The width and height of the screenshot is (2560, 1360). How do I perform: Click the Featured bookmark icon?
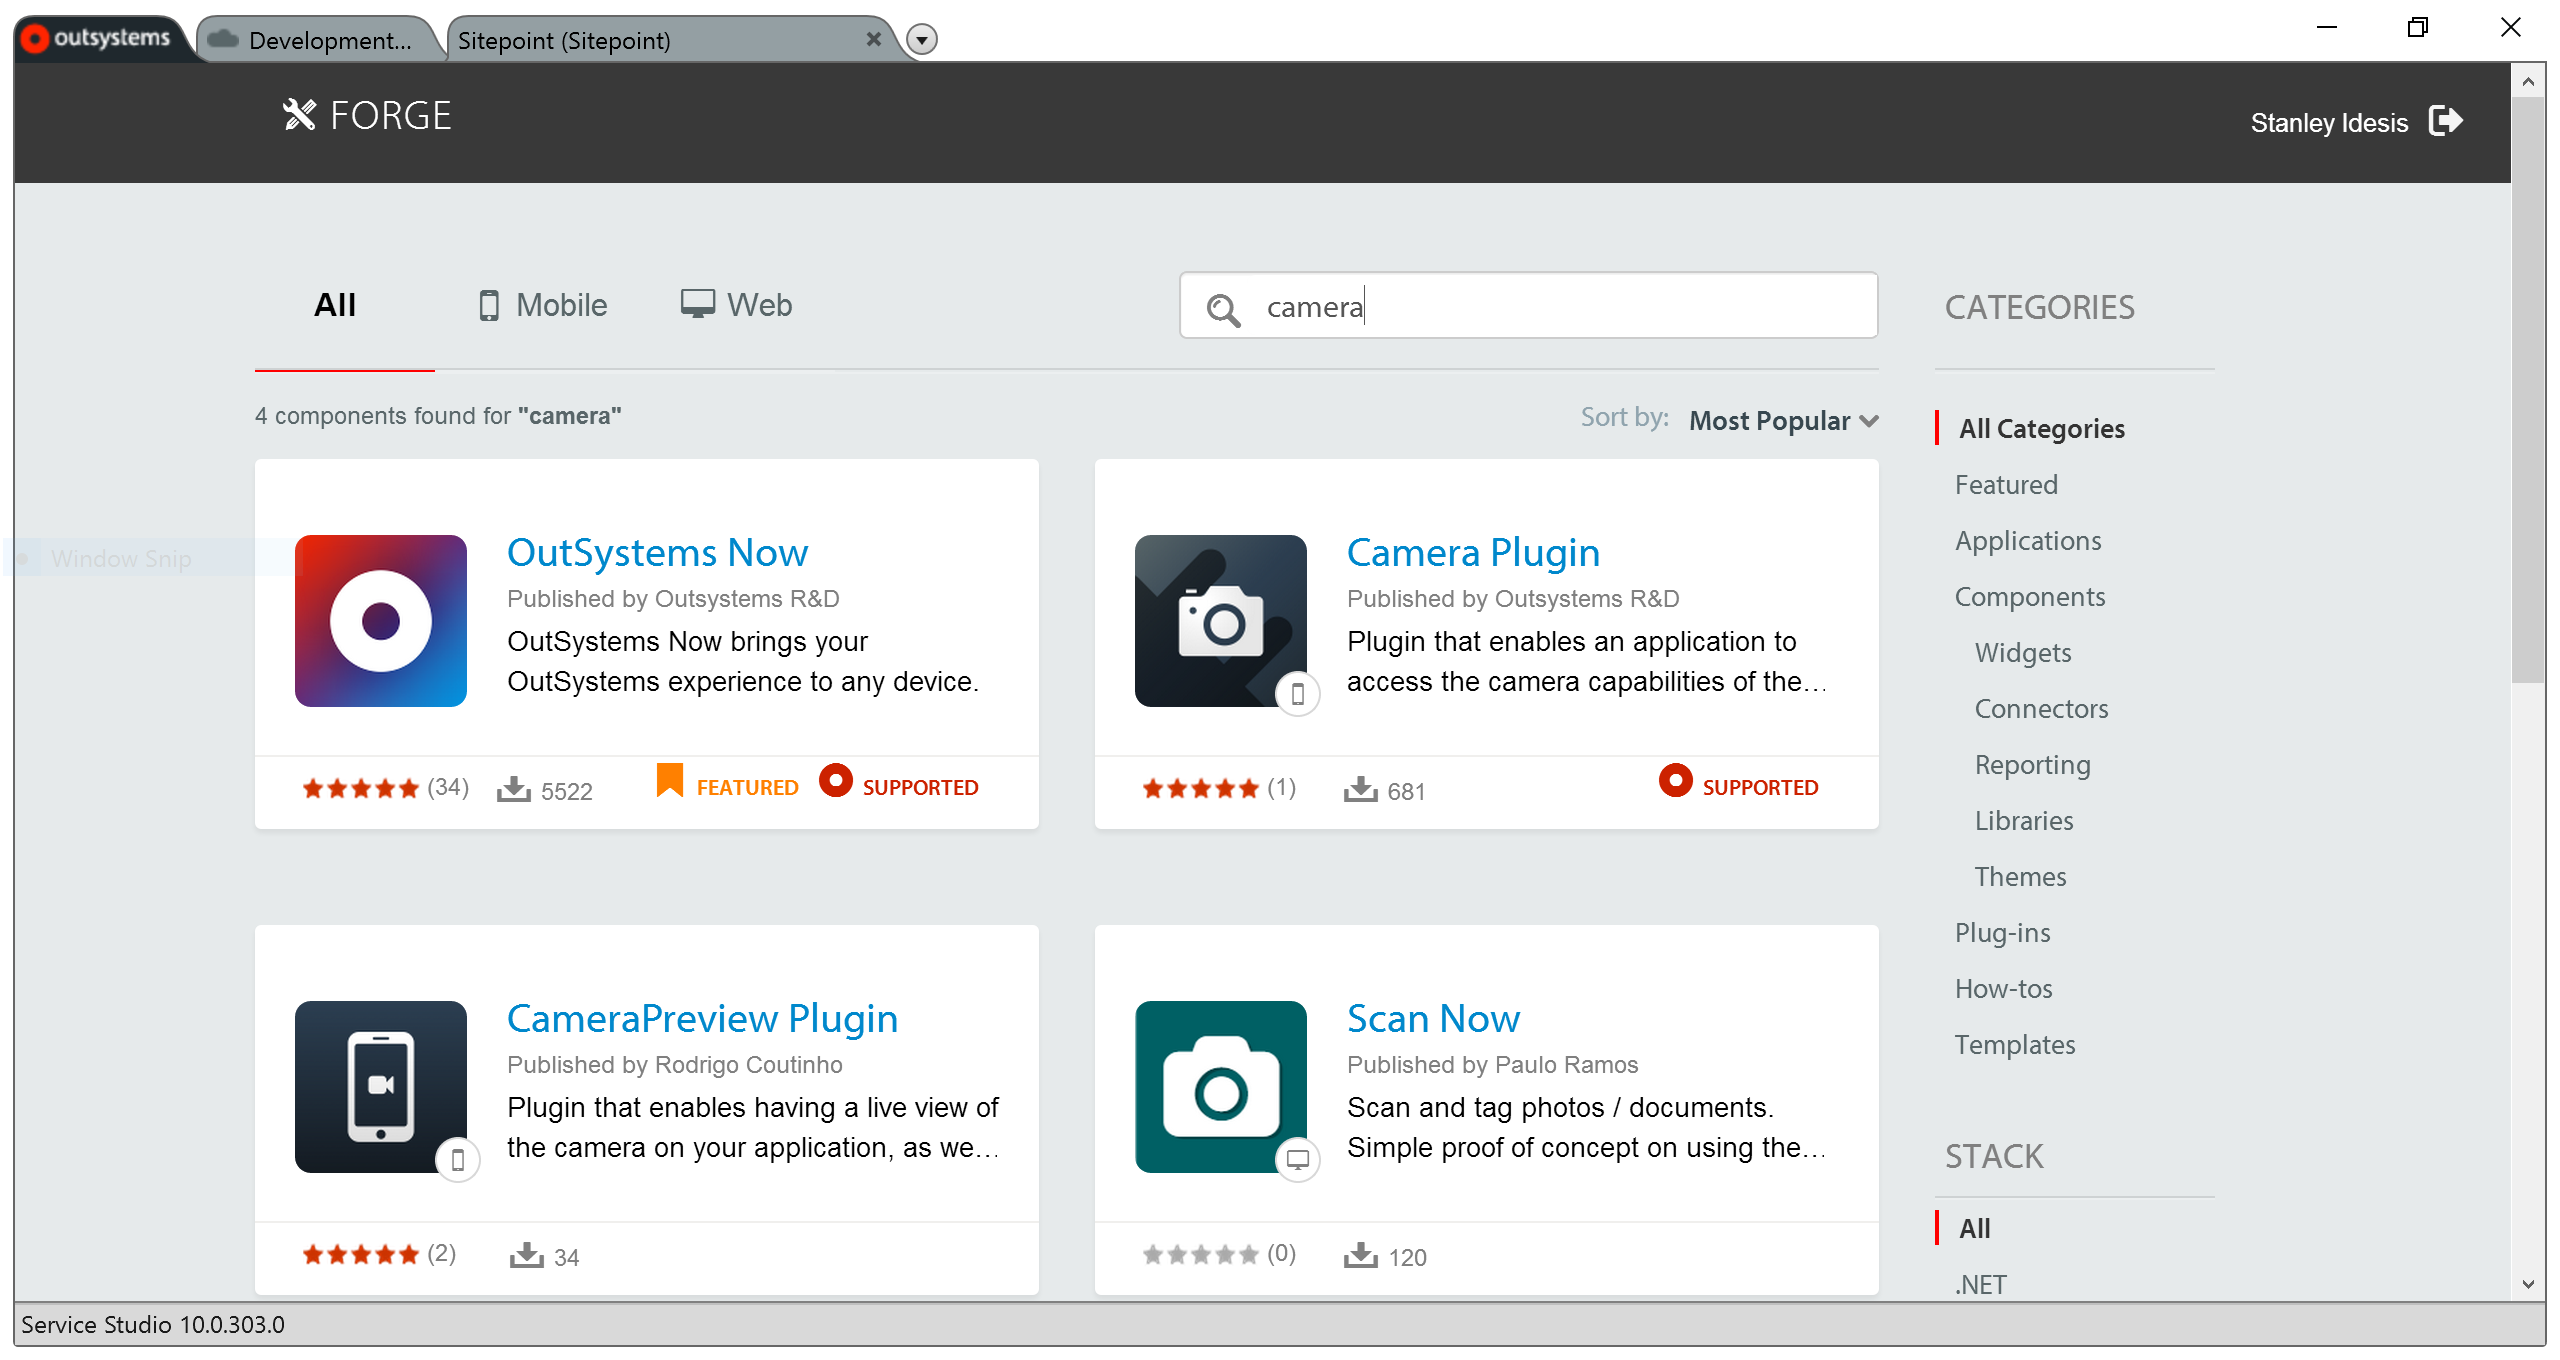click(669, 781)
